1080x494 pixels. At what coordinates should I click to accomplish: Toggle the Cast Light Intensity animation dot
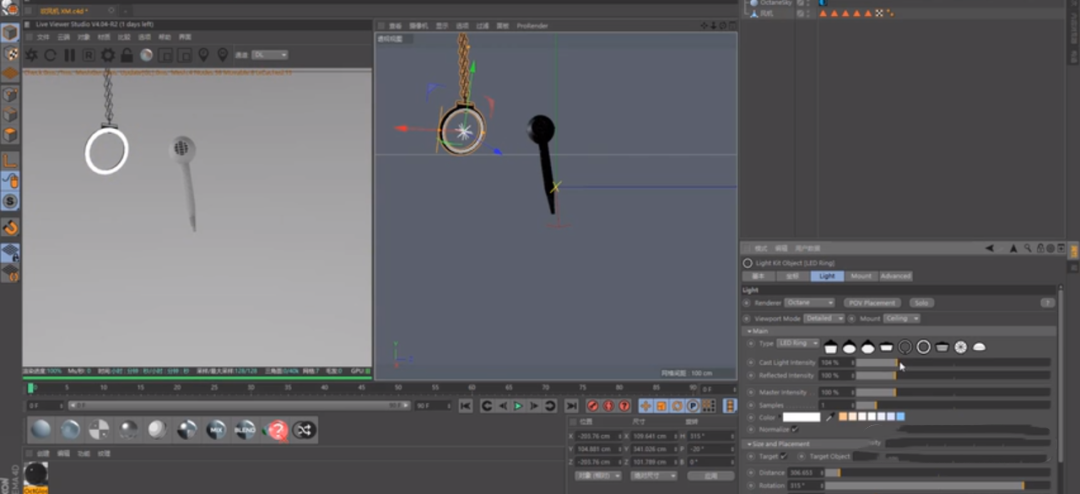[750, 362]
